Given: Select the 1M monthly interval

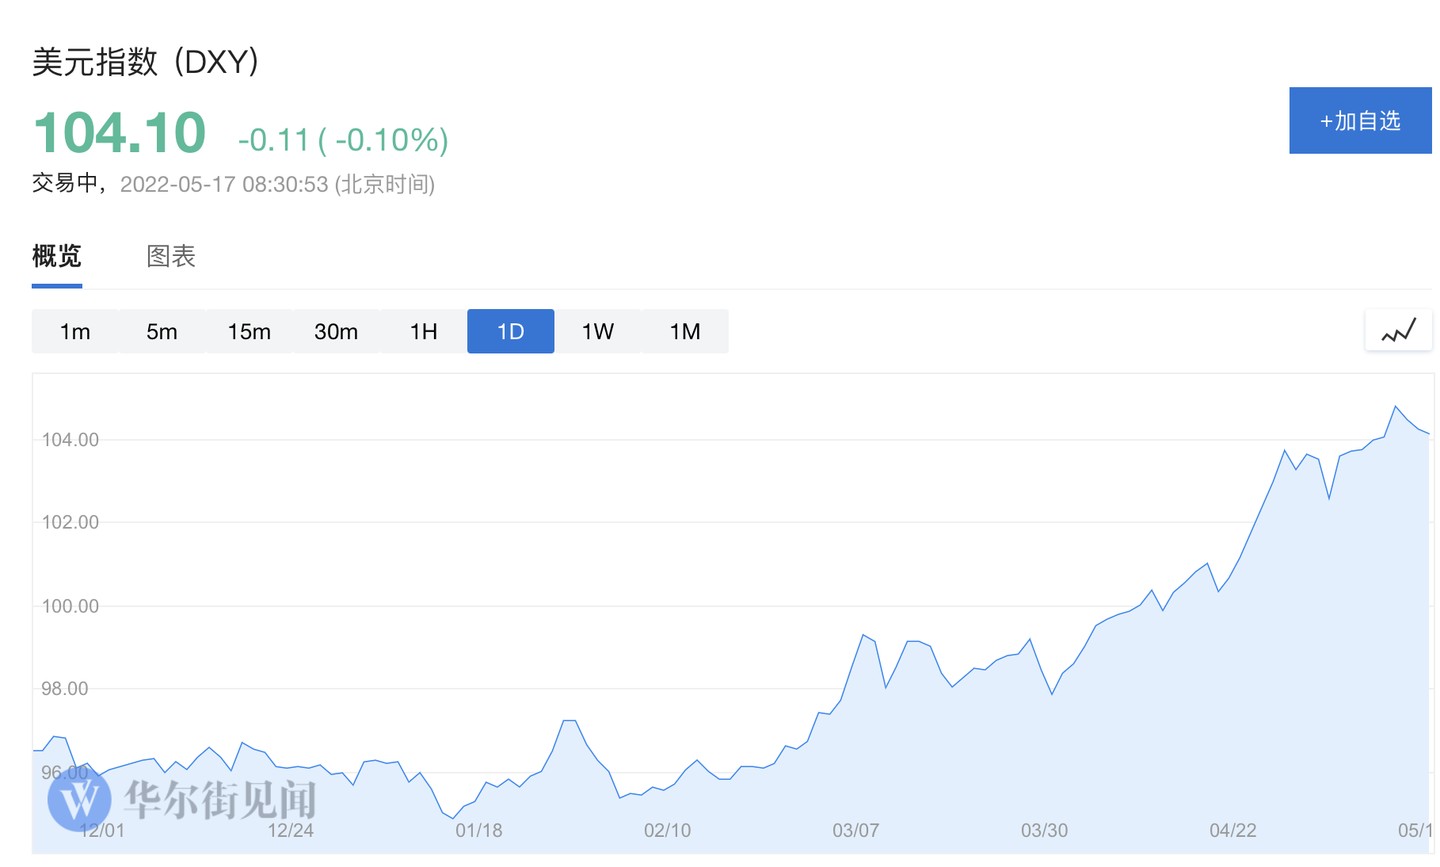Looking at the screenshot, I should [x=685, y=332].
